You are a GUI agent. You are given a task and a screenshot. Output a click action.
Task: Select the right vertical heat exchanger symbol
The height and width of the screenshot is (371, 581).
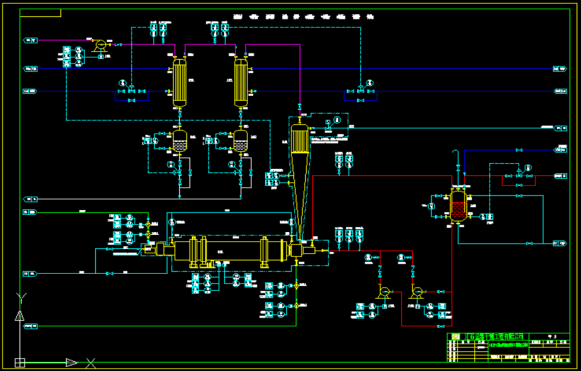click(241, 82)
